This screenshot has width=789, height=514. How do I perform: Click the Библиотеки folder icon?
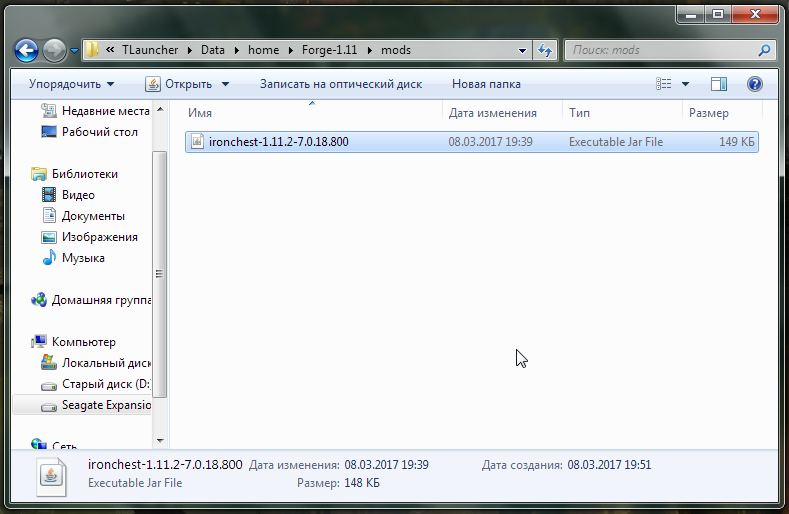39,174
